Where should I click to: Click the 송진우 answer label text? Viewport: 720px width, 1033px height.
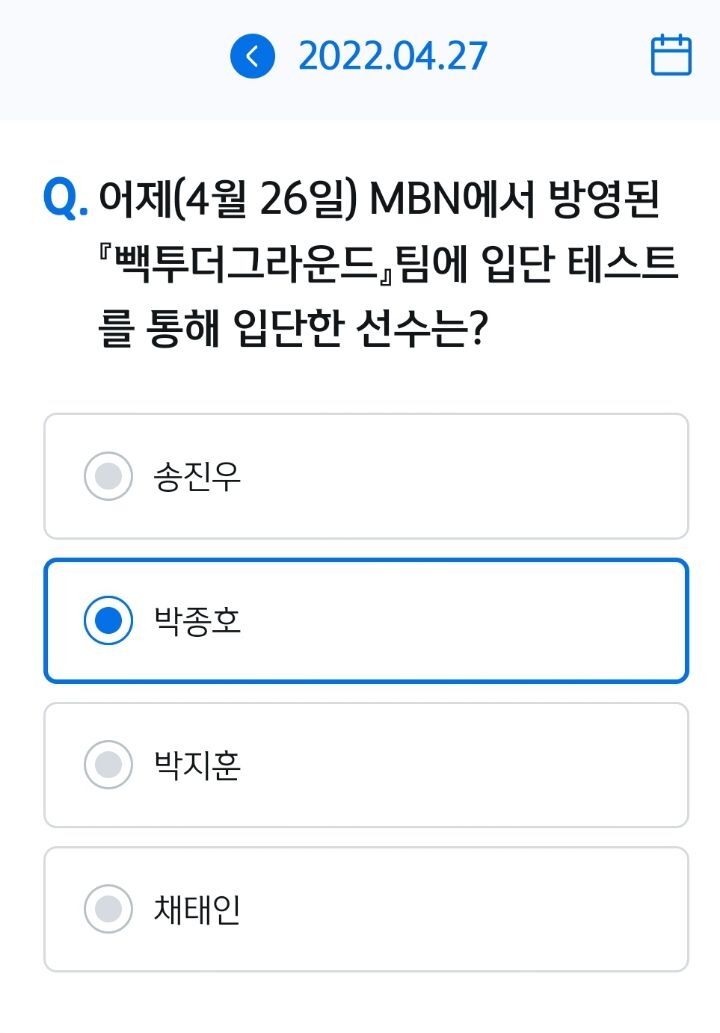(197, 477)
